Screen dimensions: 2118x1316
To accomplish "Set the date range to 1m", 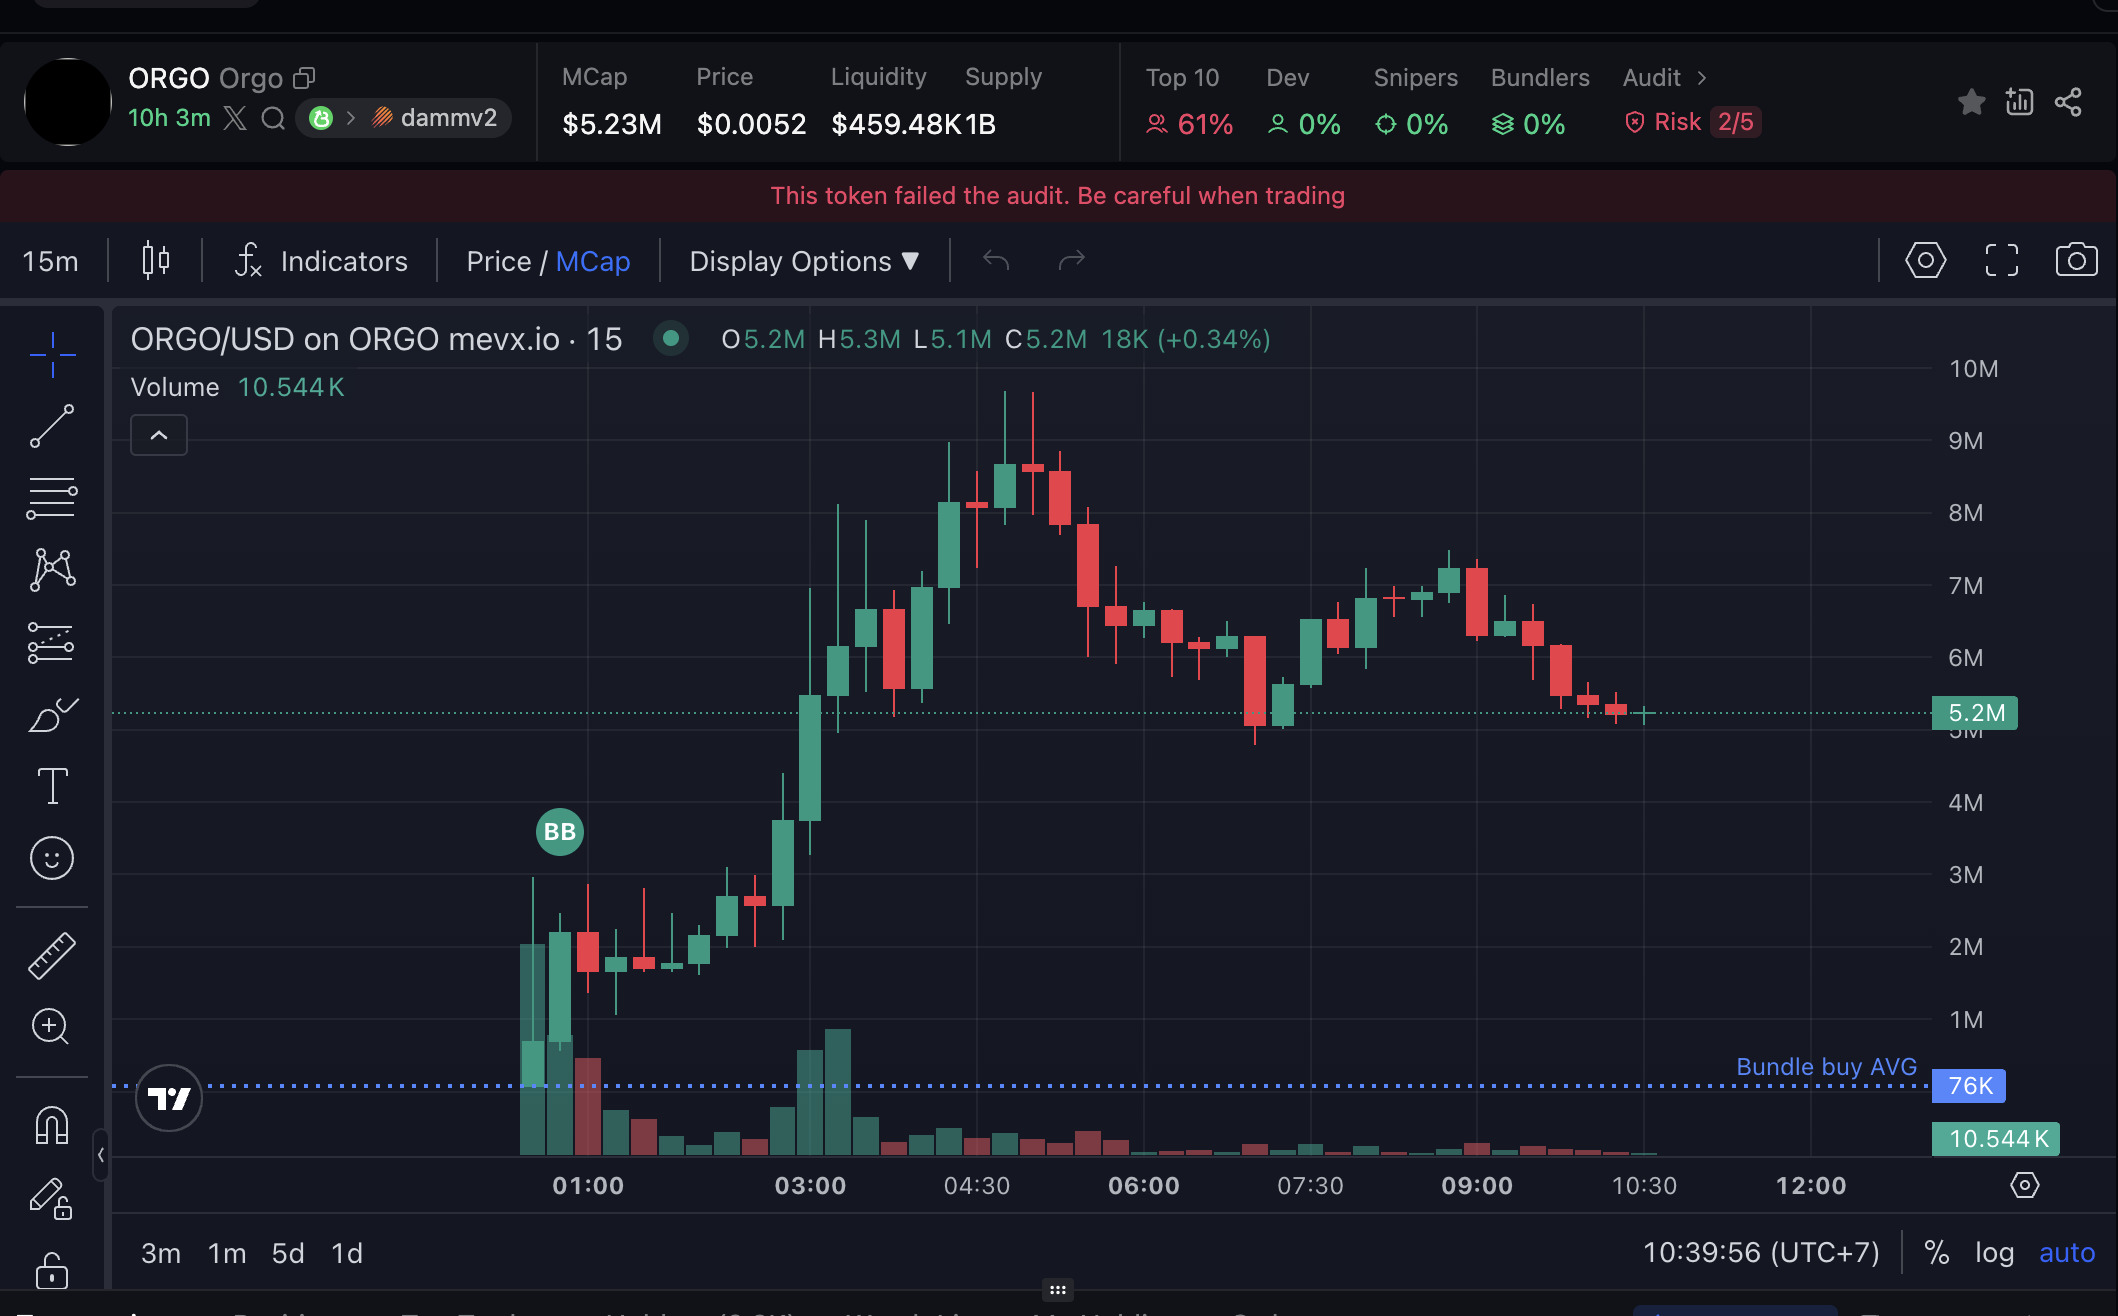I will pyautogui.click(x=227, y=1254).
